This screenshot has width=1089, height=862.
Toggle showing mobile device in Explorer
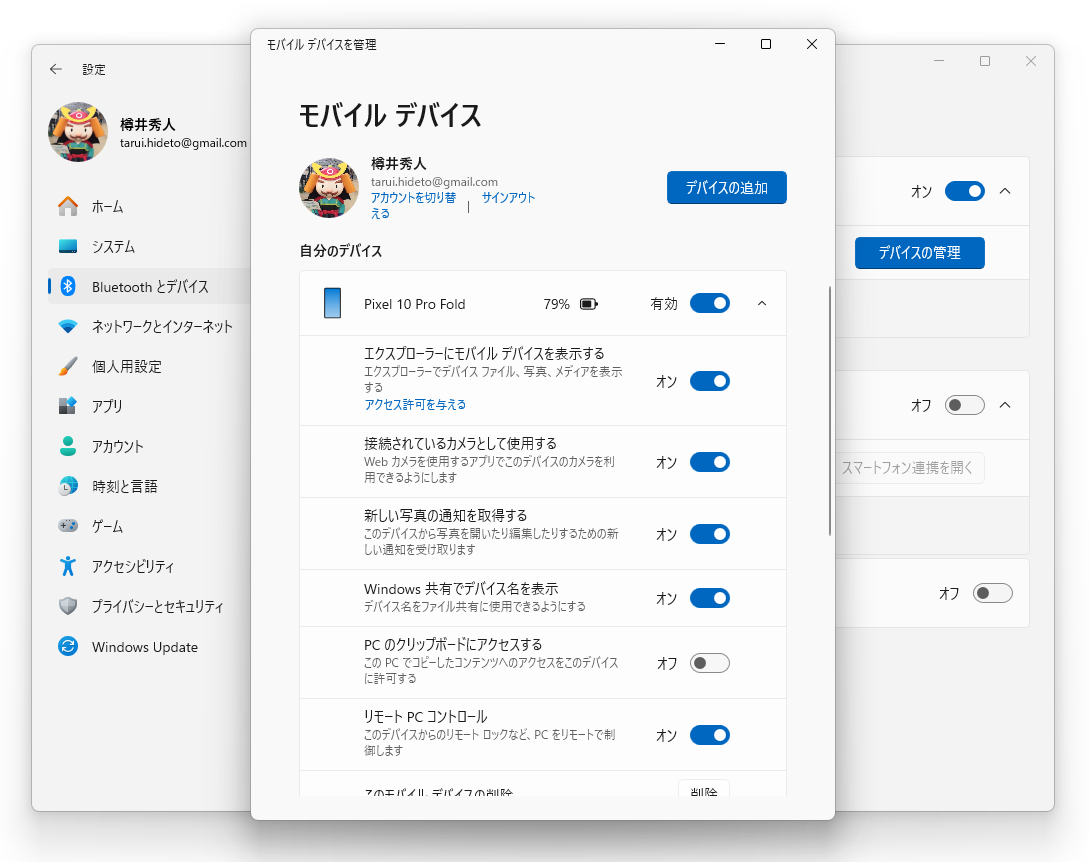[710, 381]
